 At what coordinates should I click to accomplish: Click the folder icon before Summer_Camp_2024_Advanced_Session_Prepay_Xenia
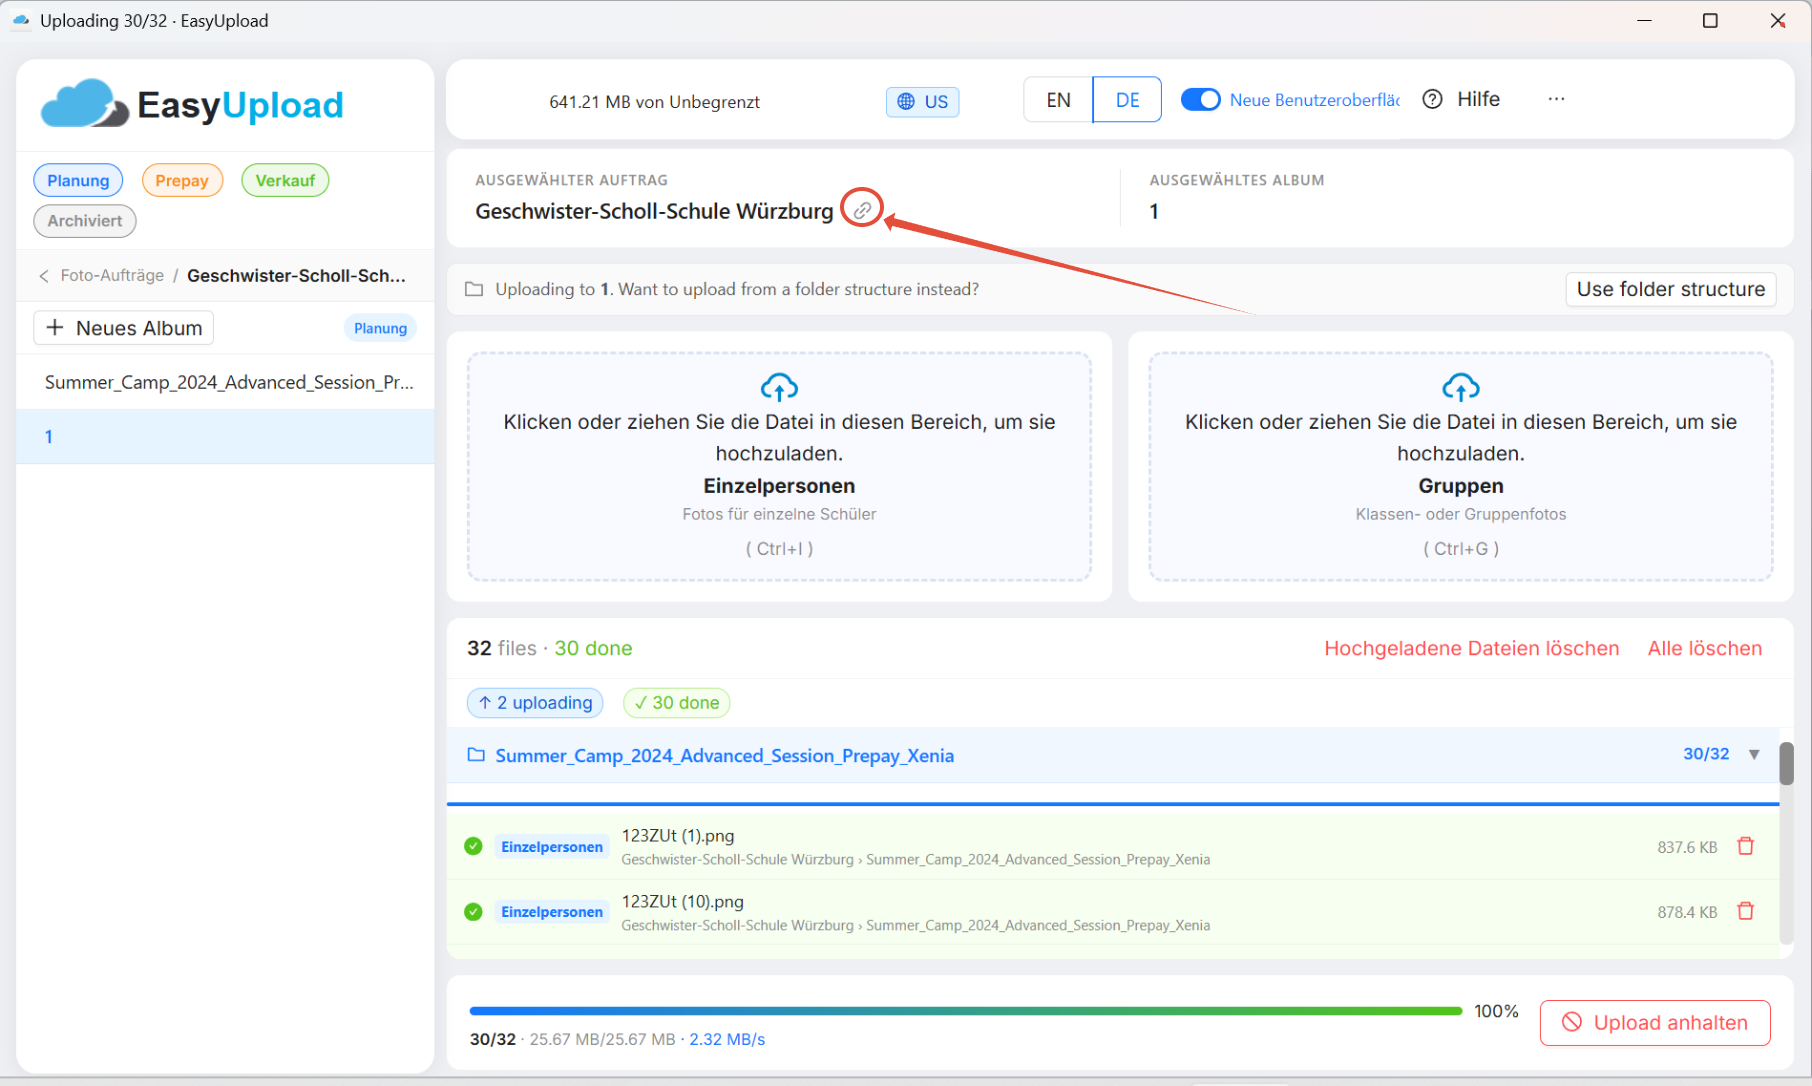click(476, 755)
